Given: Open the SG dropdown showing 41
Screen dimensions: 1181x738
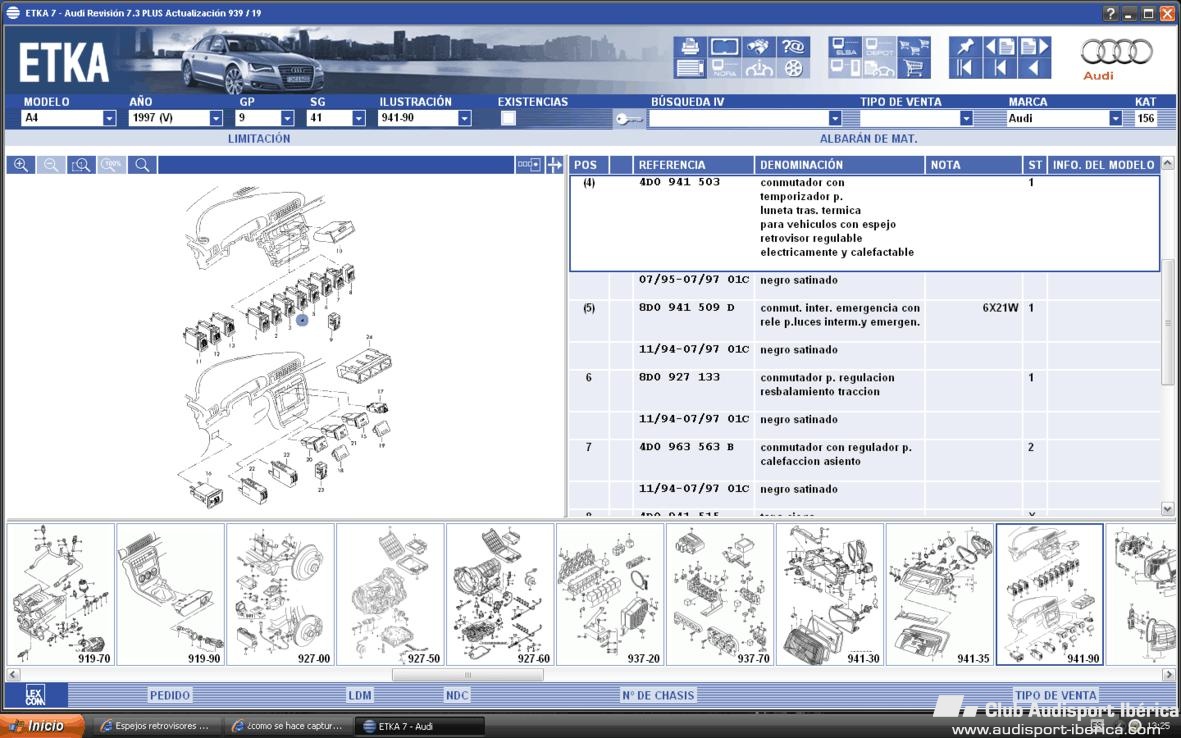Looking at the screenshot, I should [x=359, y=118].
